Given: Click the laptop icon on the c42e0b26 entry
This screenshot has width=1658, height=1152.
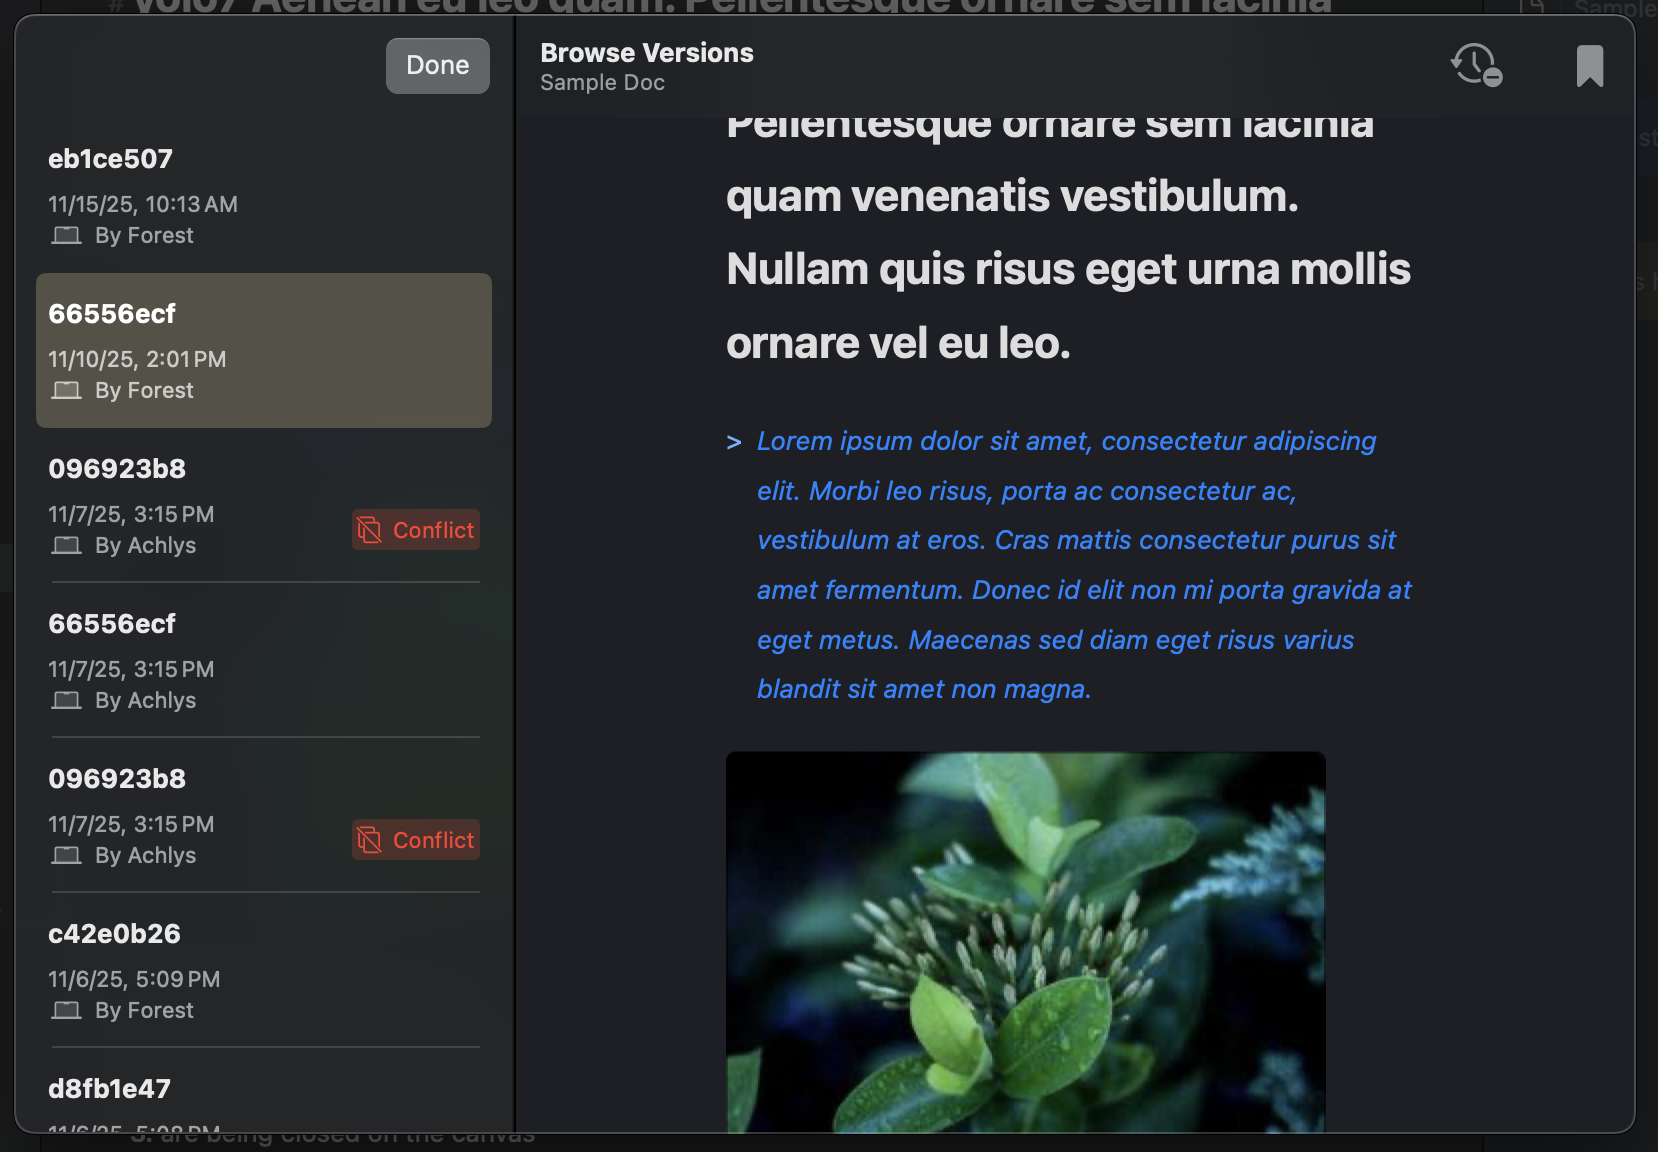Looking at the screenshot, I should click(x=66, y=1010).
